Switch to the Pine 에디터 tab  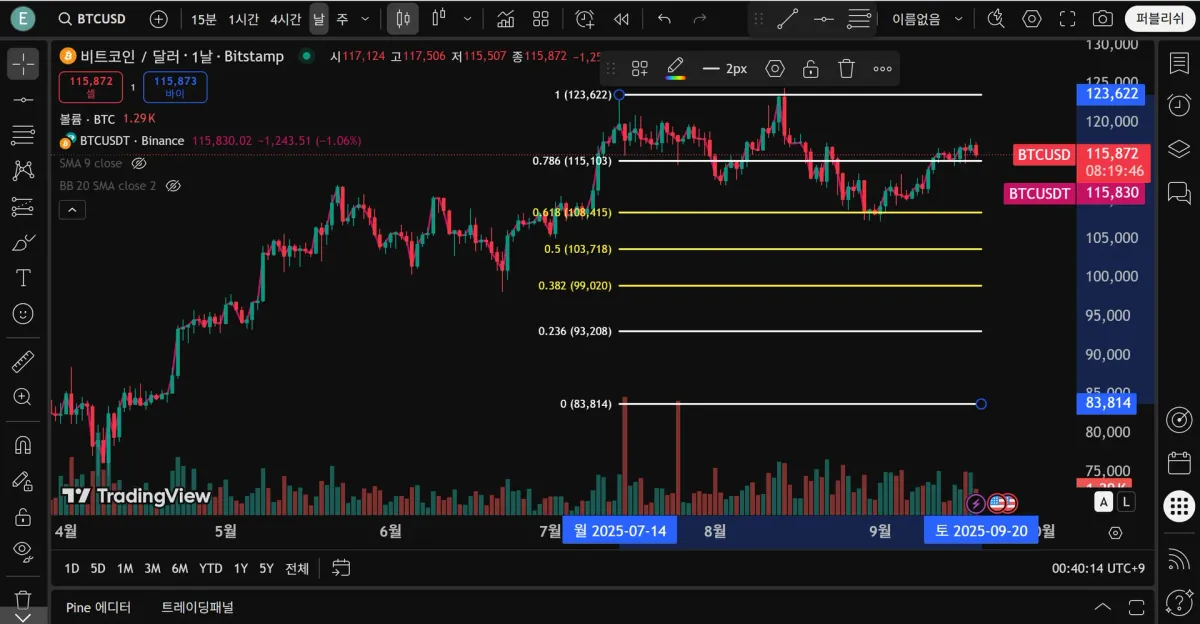(98, 607)
